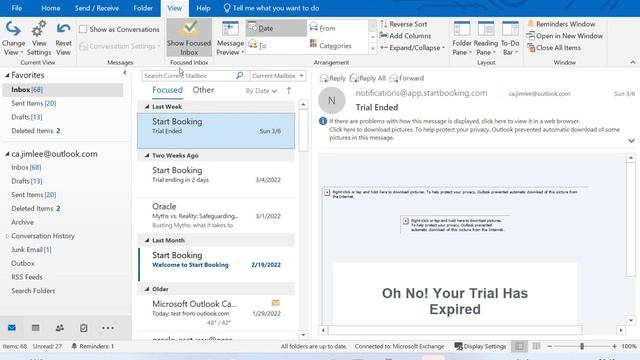Image resolution: width=640 pixels, height=360 pixels.
Task: Collapse the Older group
Action: click(147, 289)
